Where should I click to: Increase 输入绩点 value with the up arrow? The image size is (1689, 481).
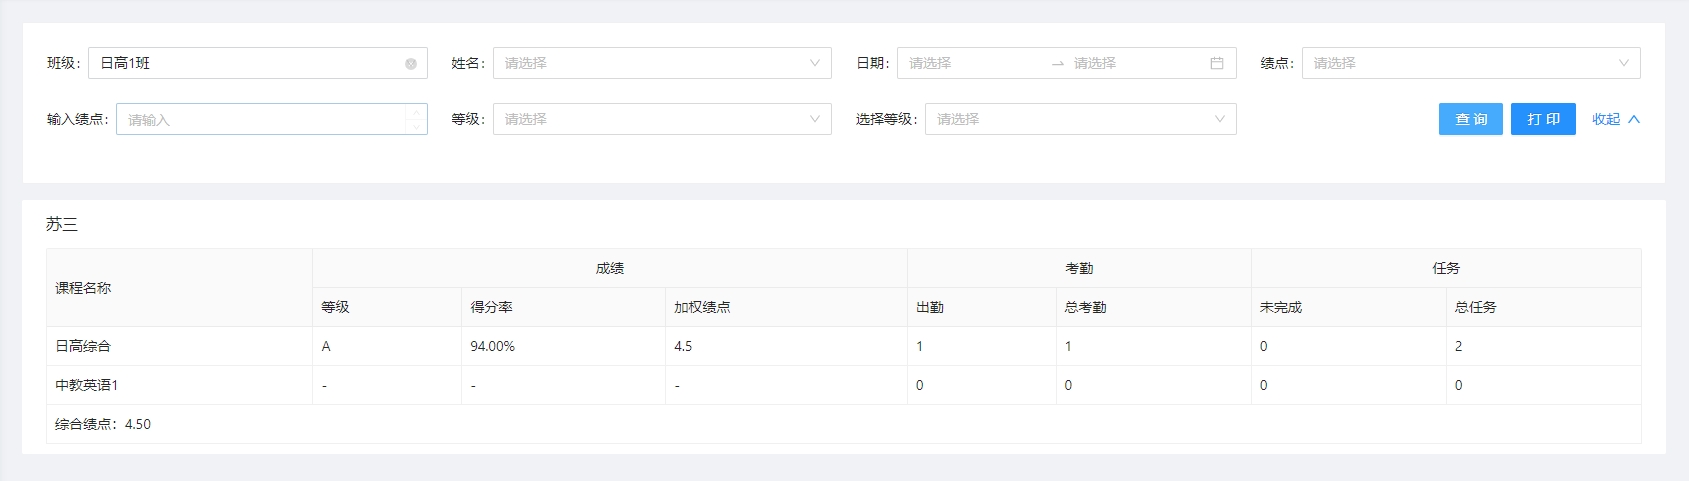point(416,113)
